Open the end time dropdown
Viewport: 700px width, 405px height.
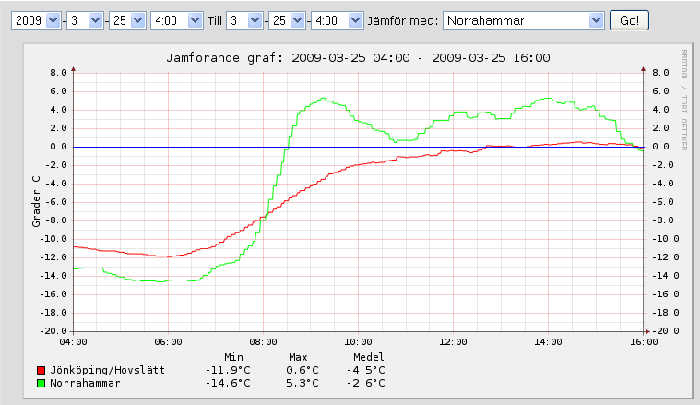pyautogui.click(x=336, y=20)
